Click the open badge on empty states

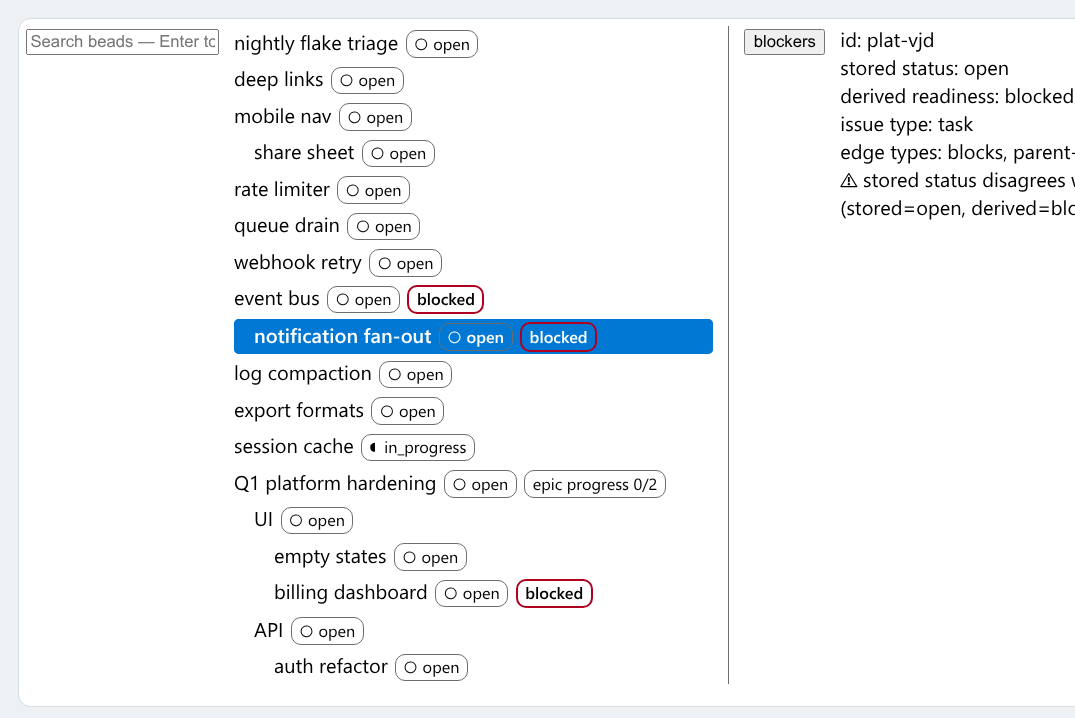[431, 558]
